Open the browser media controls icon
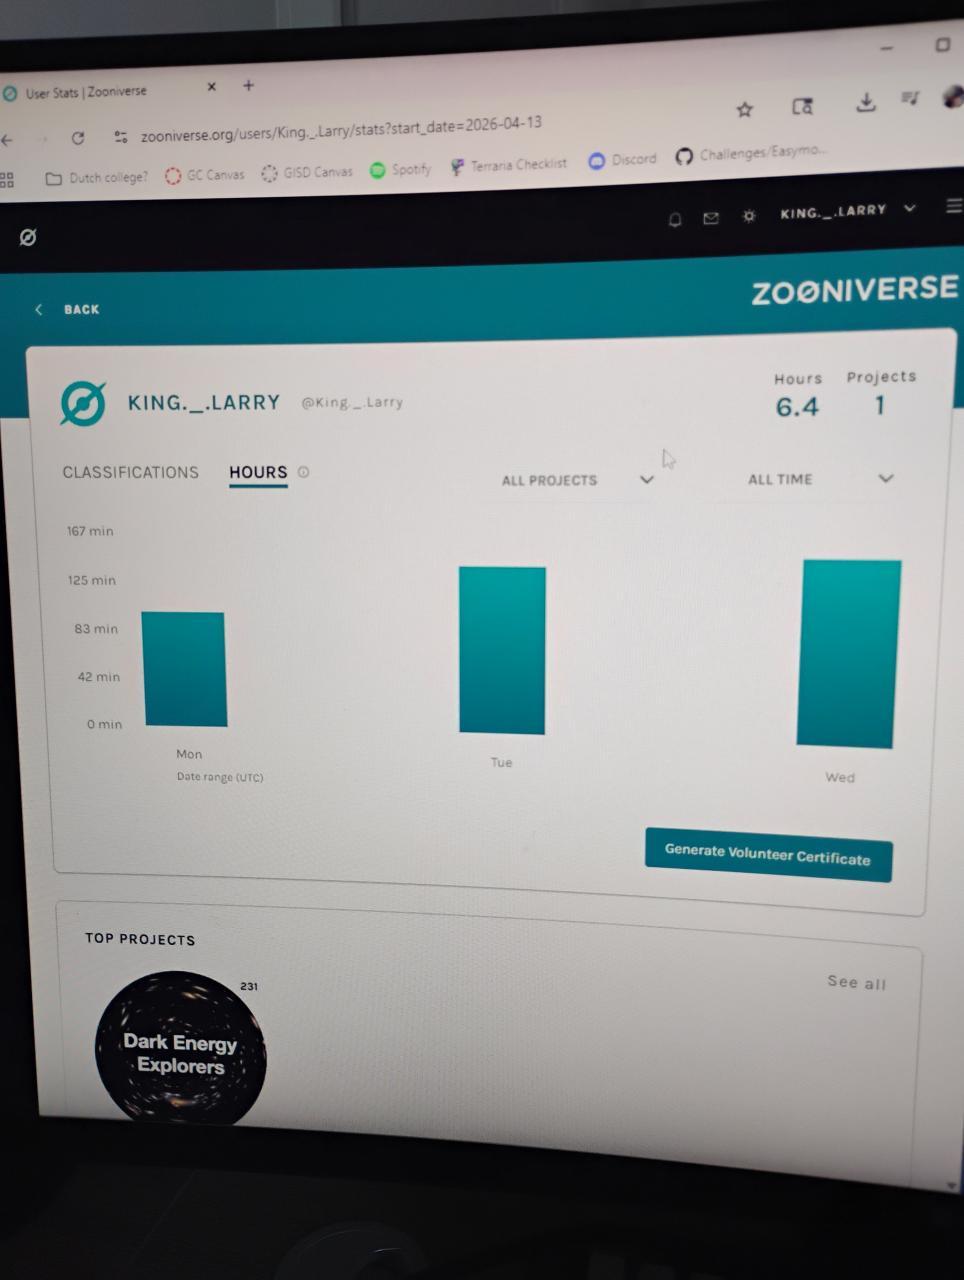This screenshot has height=1280, width=964. pyautogui.click(x=910, y=98)
